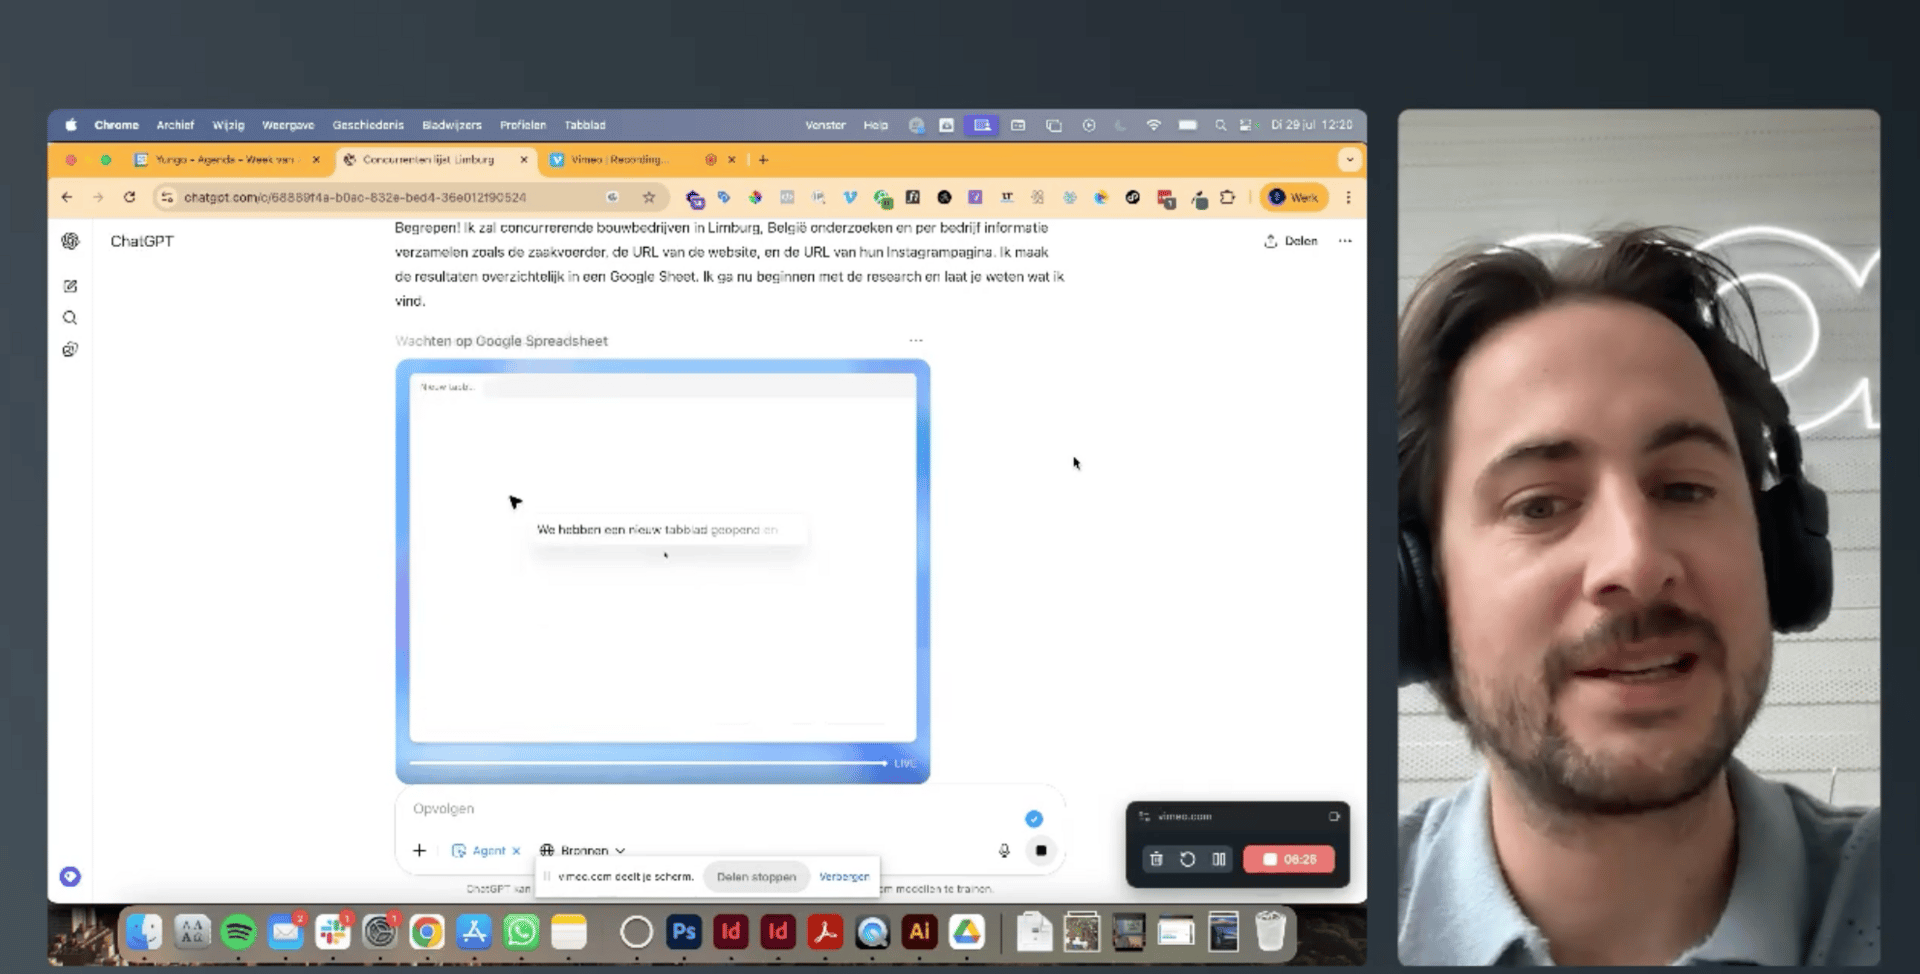Screen dimensions: 1920x974
Task: Open the ChatGPT logo sidebar toggle
Action: 70,241
